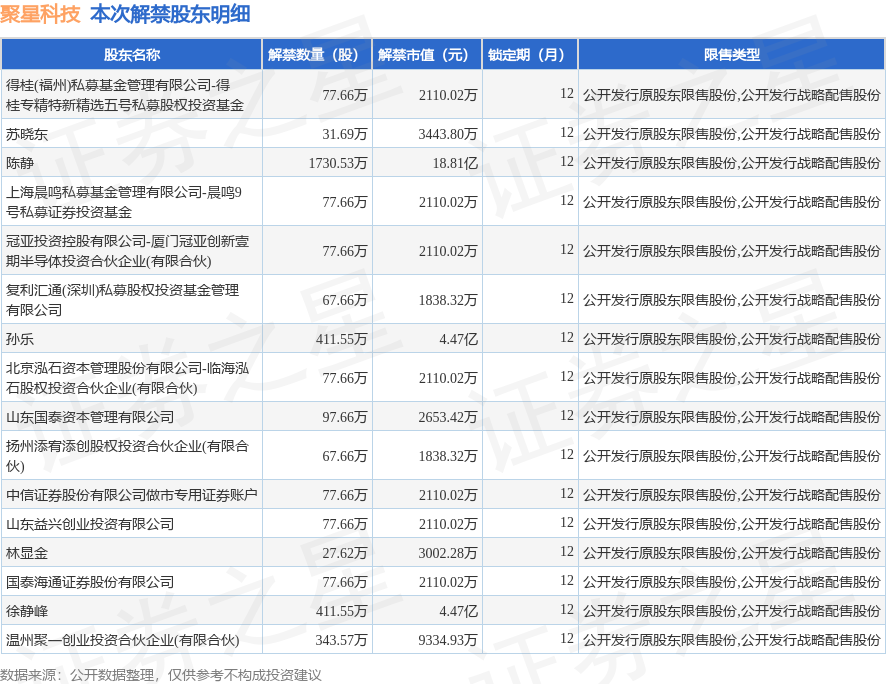Screen dimensions: 886x684
Task: Click 4.47亿 value in 孙乐 row
Action: tap(459, 339)
